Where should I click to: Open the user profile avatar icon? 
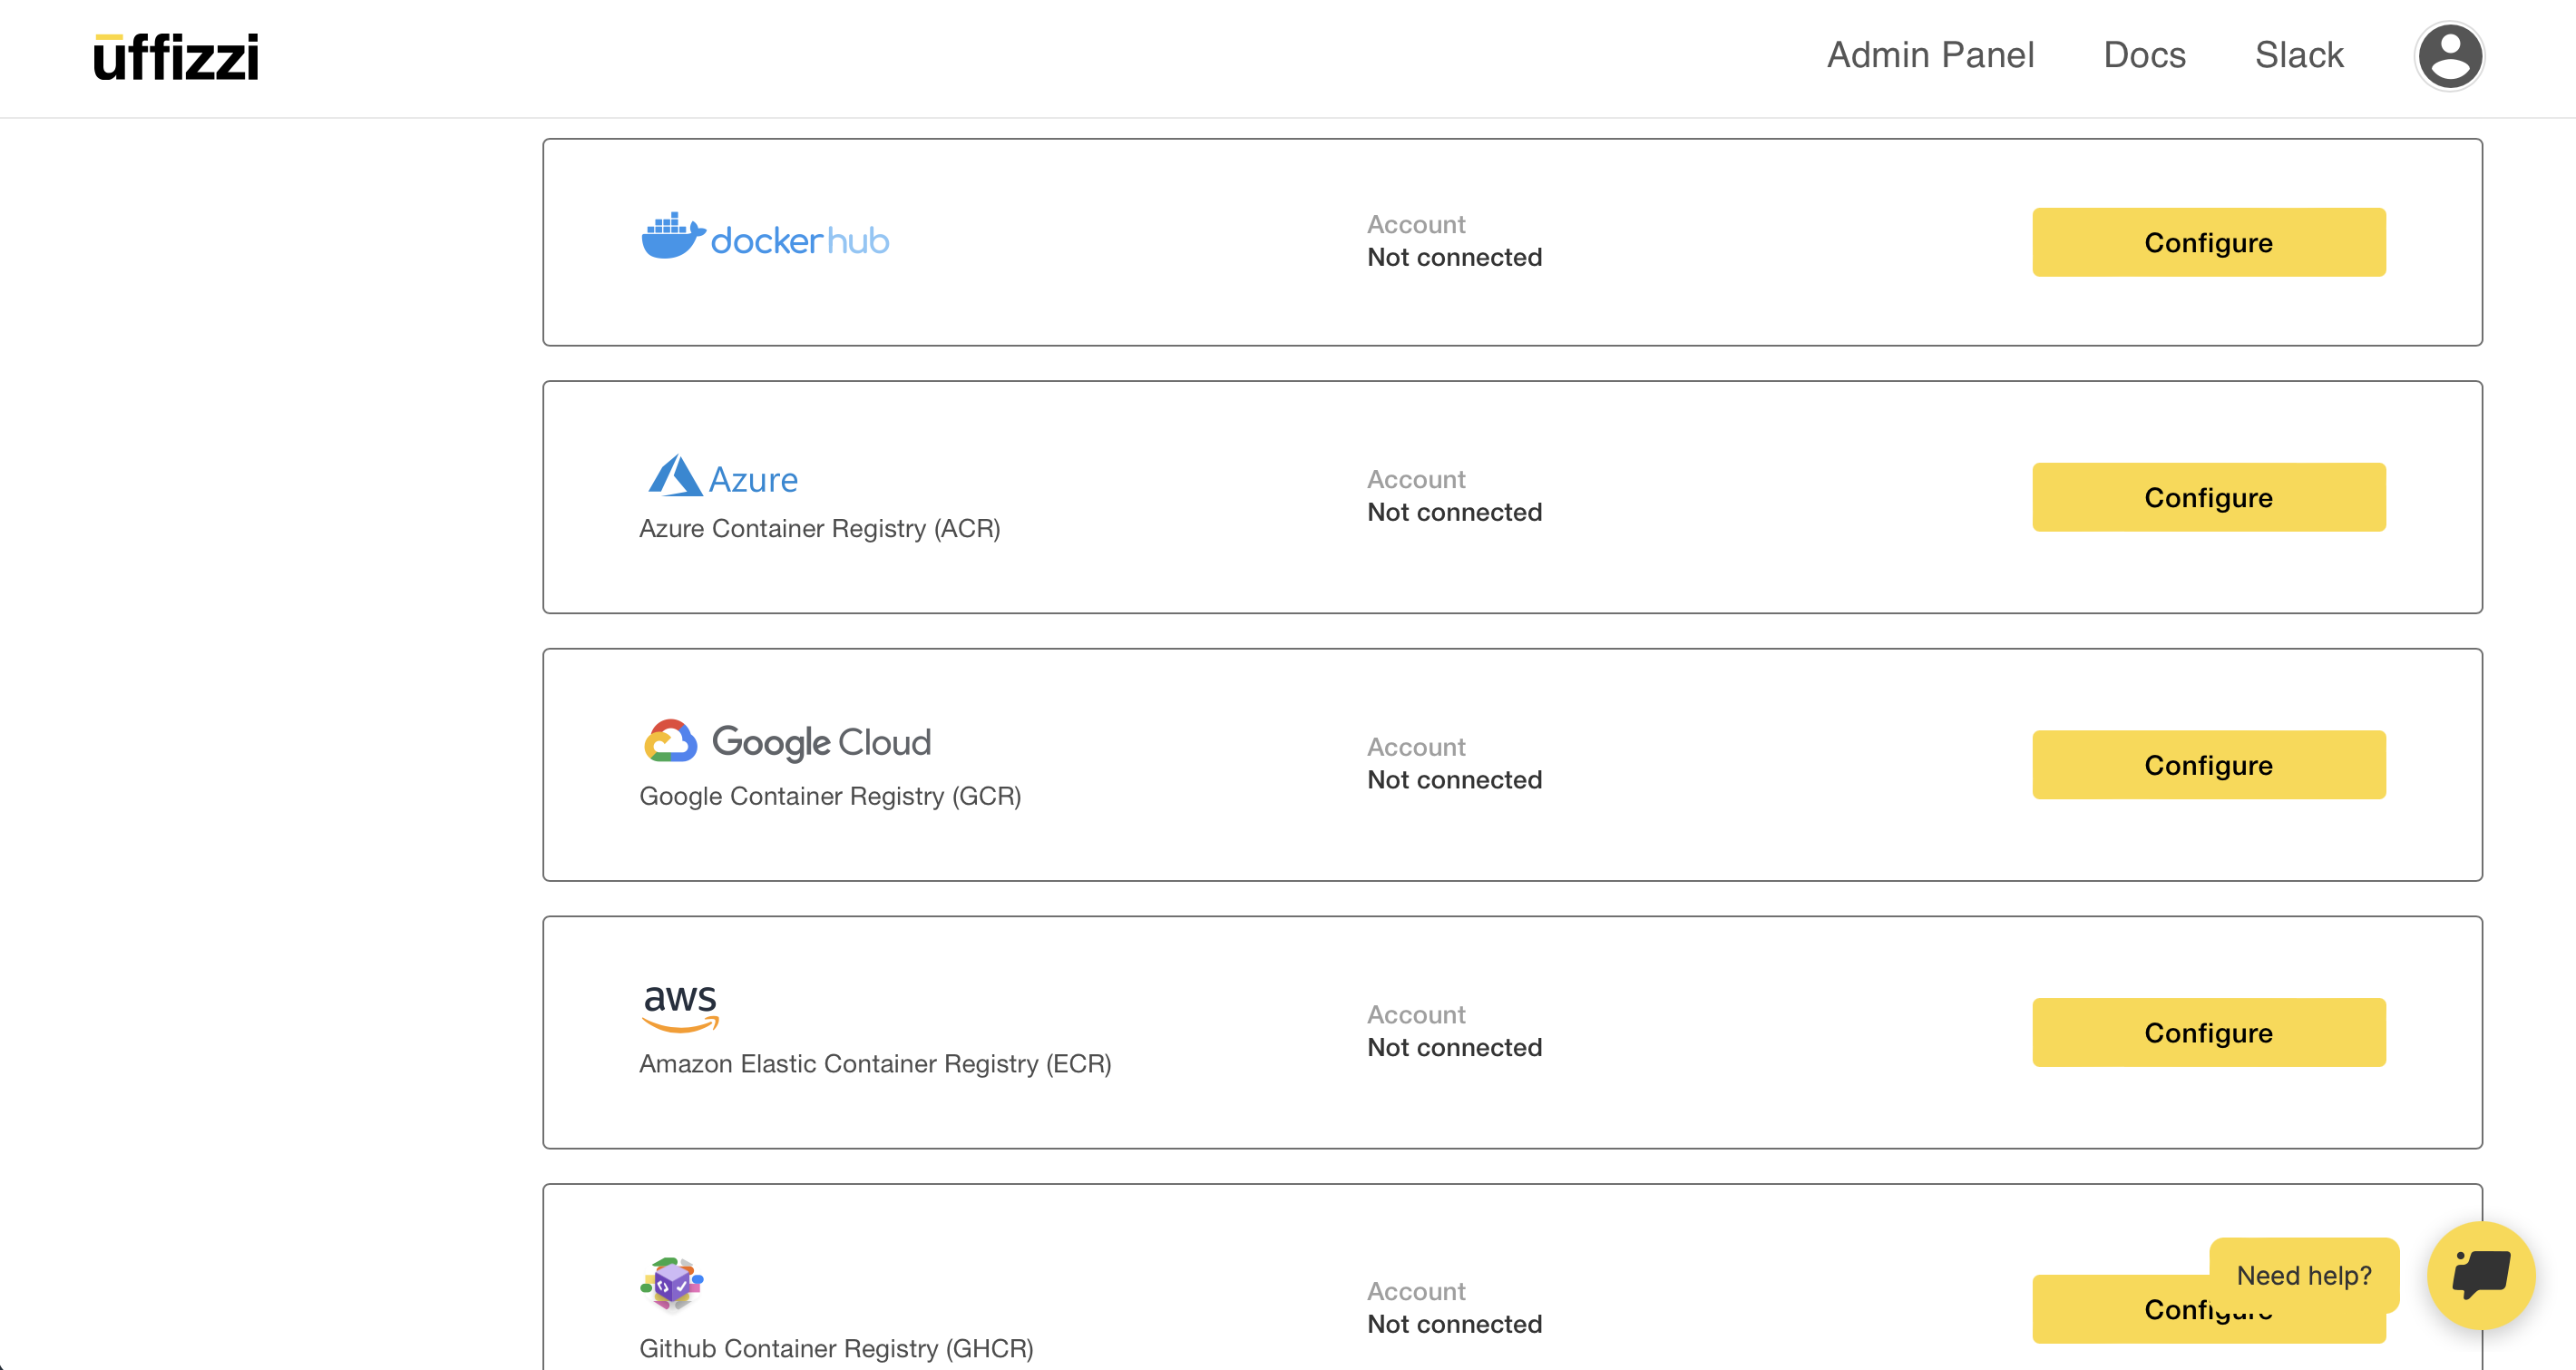pyautogui.click(x=2448, y=57)
